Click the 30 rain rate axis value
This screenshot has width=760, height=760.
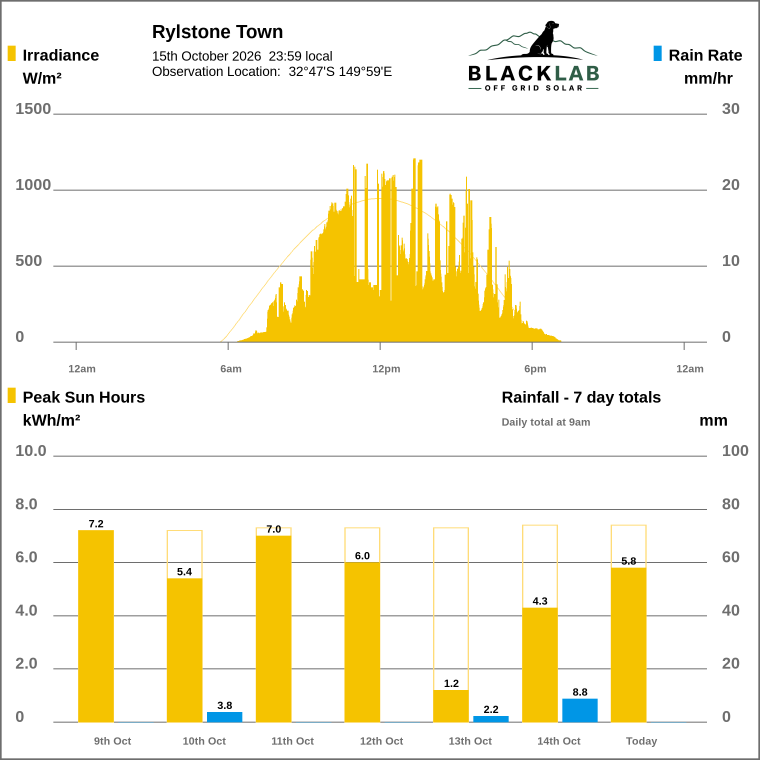(731, 109)
